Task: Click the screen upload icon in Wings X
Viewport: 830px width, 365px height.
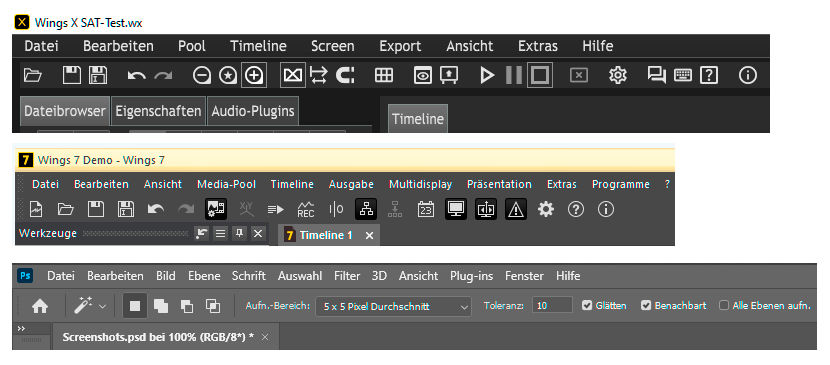Action: (x=449, y=76)
